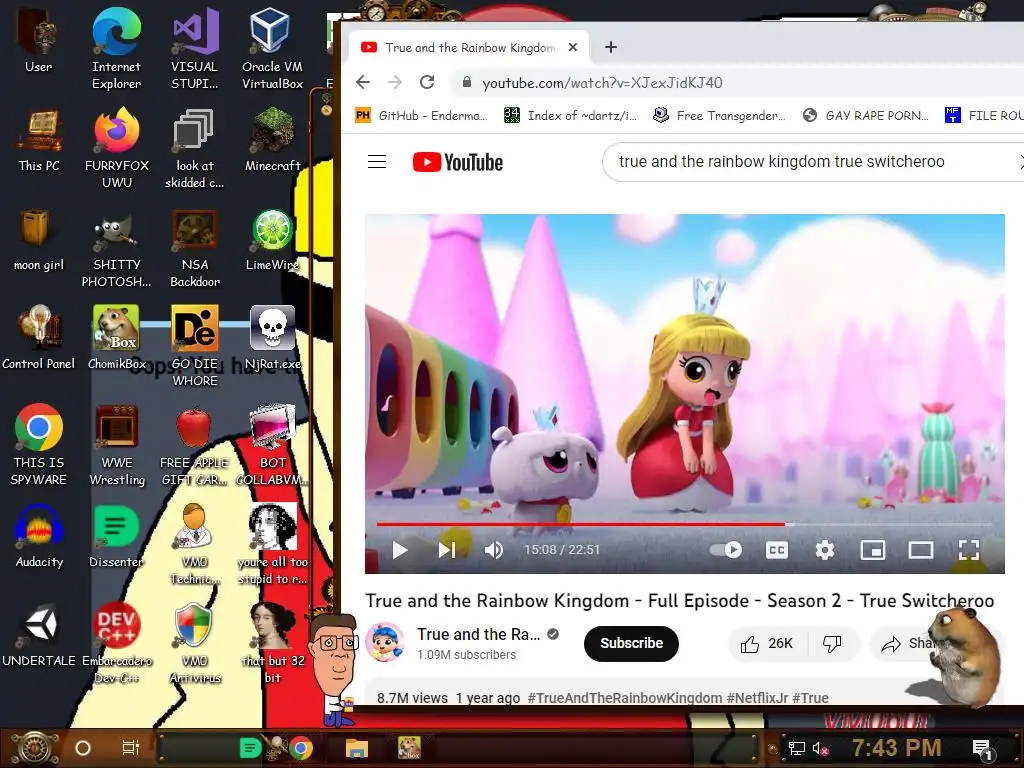Go to YouTube home via logo
The image size is (1024, 768).
click(458, 162)
